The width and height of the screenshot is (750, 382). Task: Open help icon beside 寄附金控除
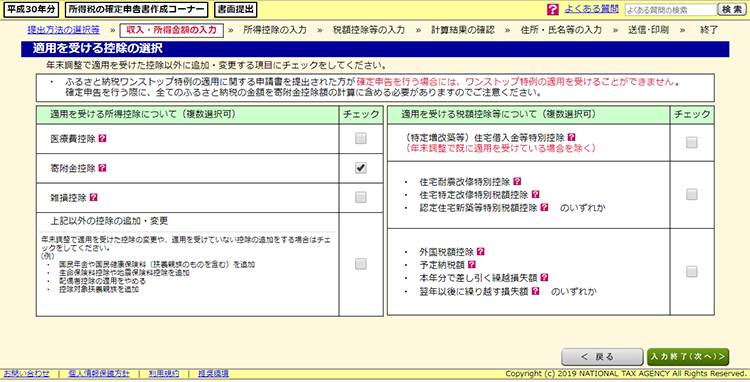(x=102, y=168)
